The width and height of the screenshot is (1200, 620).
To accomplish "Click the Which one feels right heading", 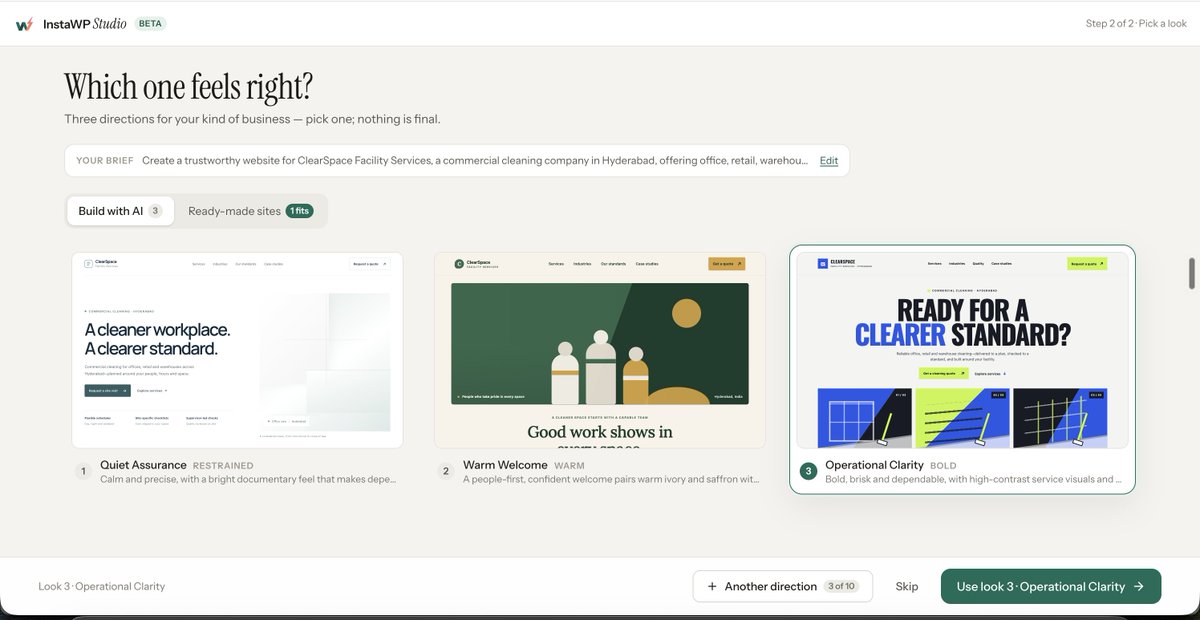I will (188, 87).
